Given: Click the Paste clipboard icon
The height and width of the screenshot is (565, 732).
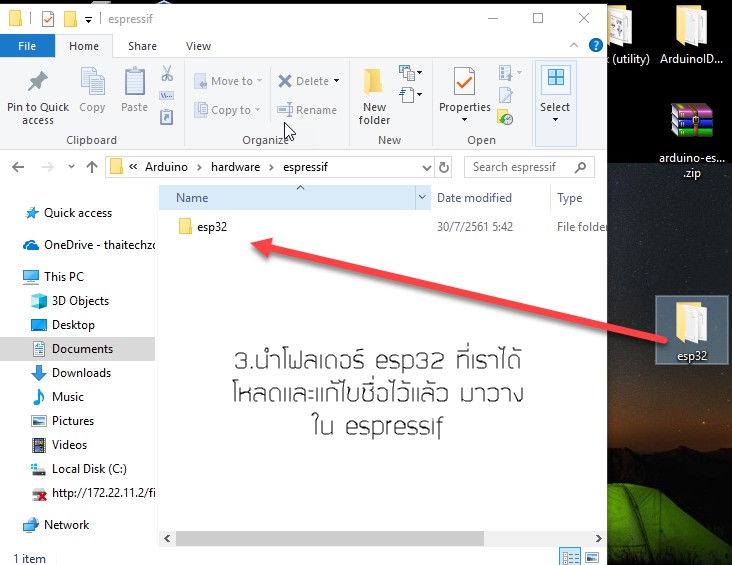Looking at the screenshot, I should click(134, 81).
